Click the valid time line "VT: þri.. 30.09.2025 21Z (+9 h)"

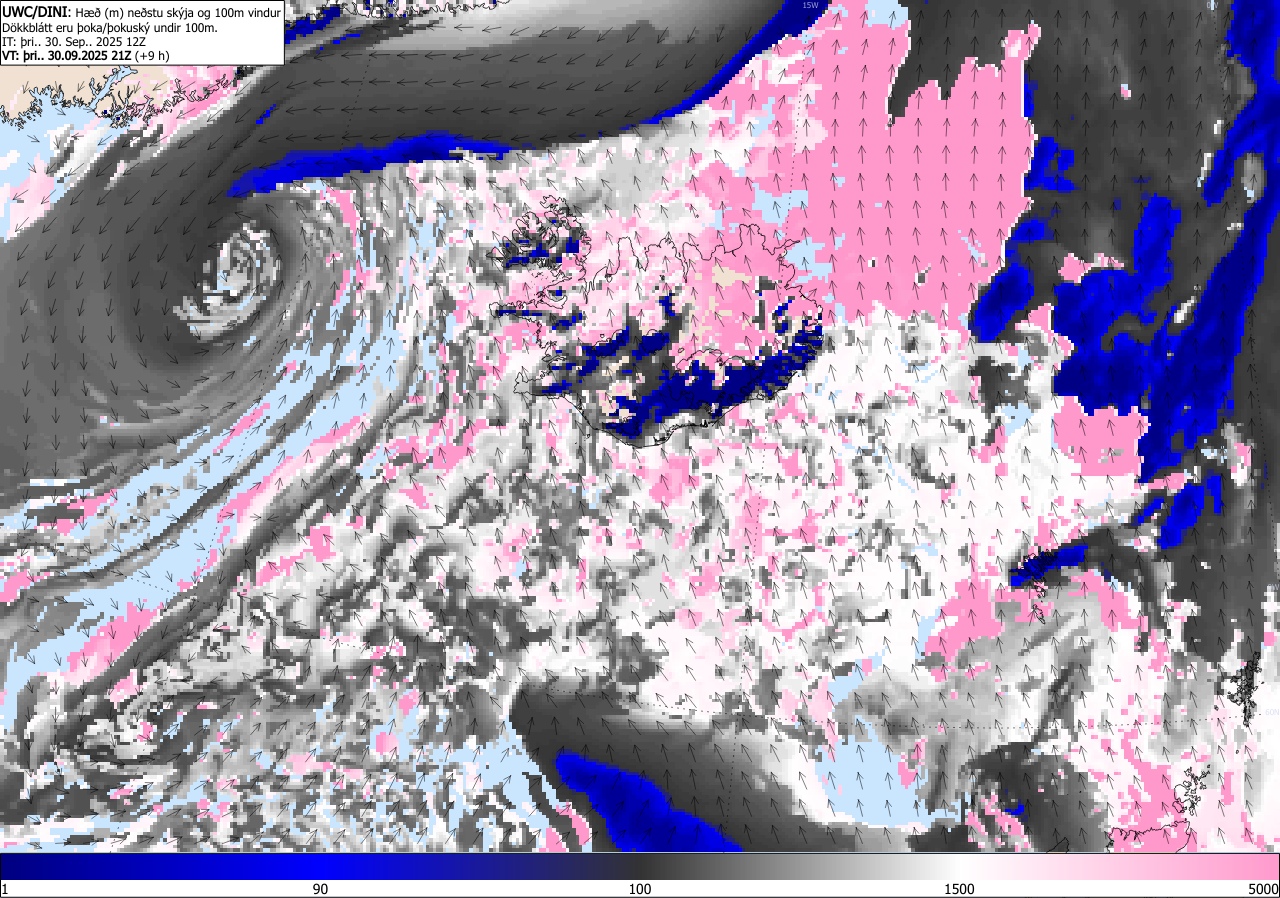pyautogui.click(x=86, y=57)
